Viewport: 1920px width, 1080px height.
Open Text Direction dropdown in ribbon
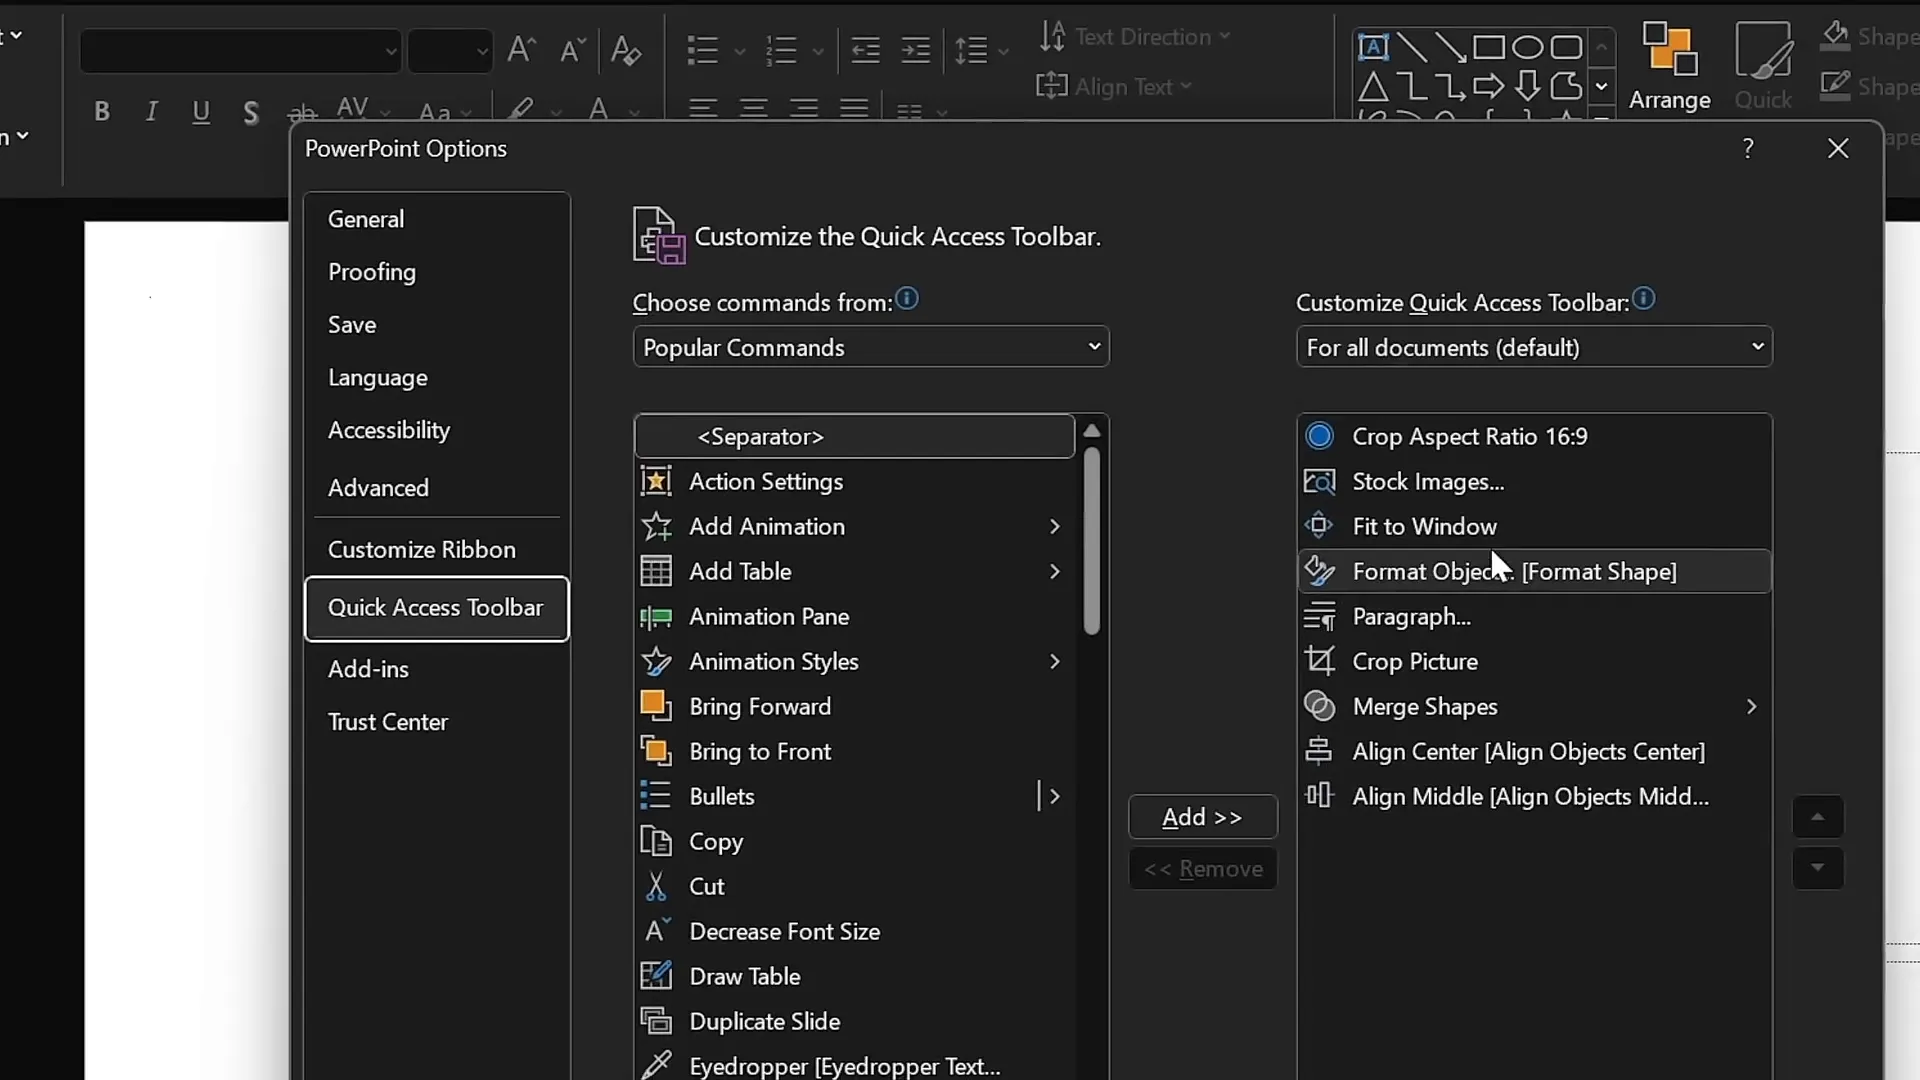(1135, 37)
